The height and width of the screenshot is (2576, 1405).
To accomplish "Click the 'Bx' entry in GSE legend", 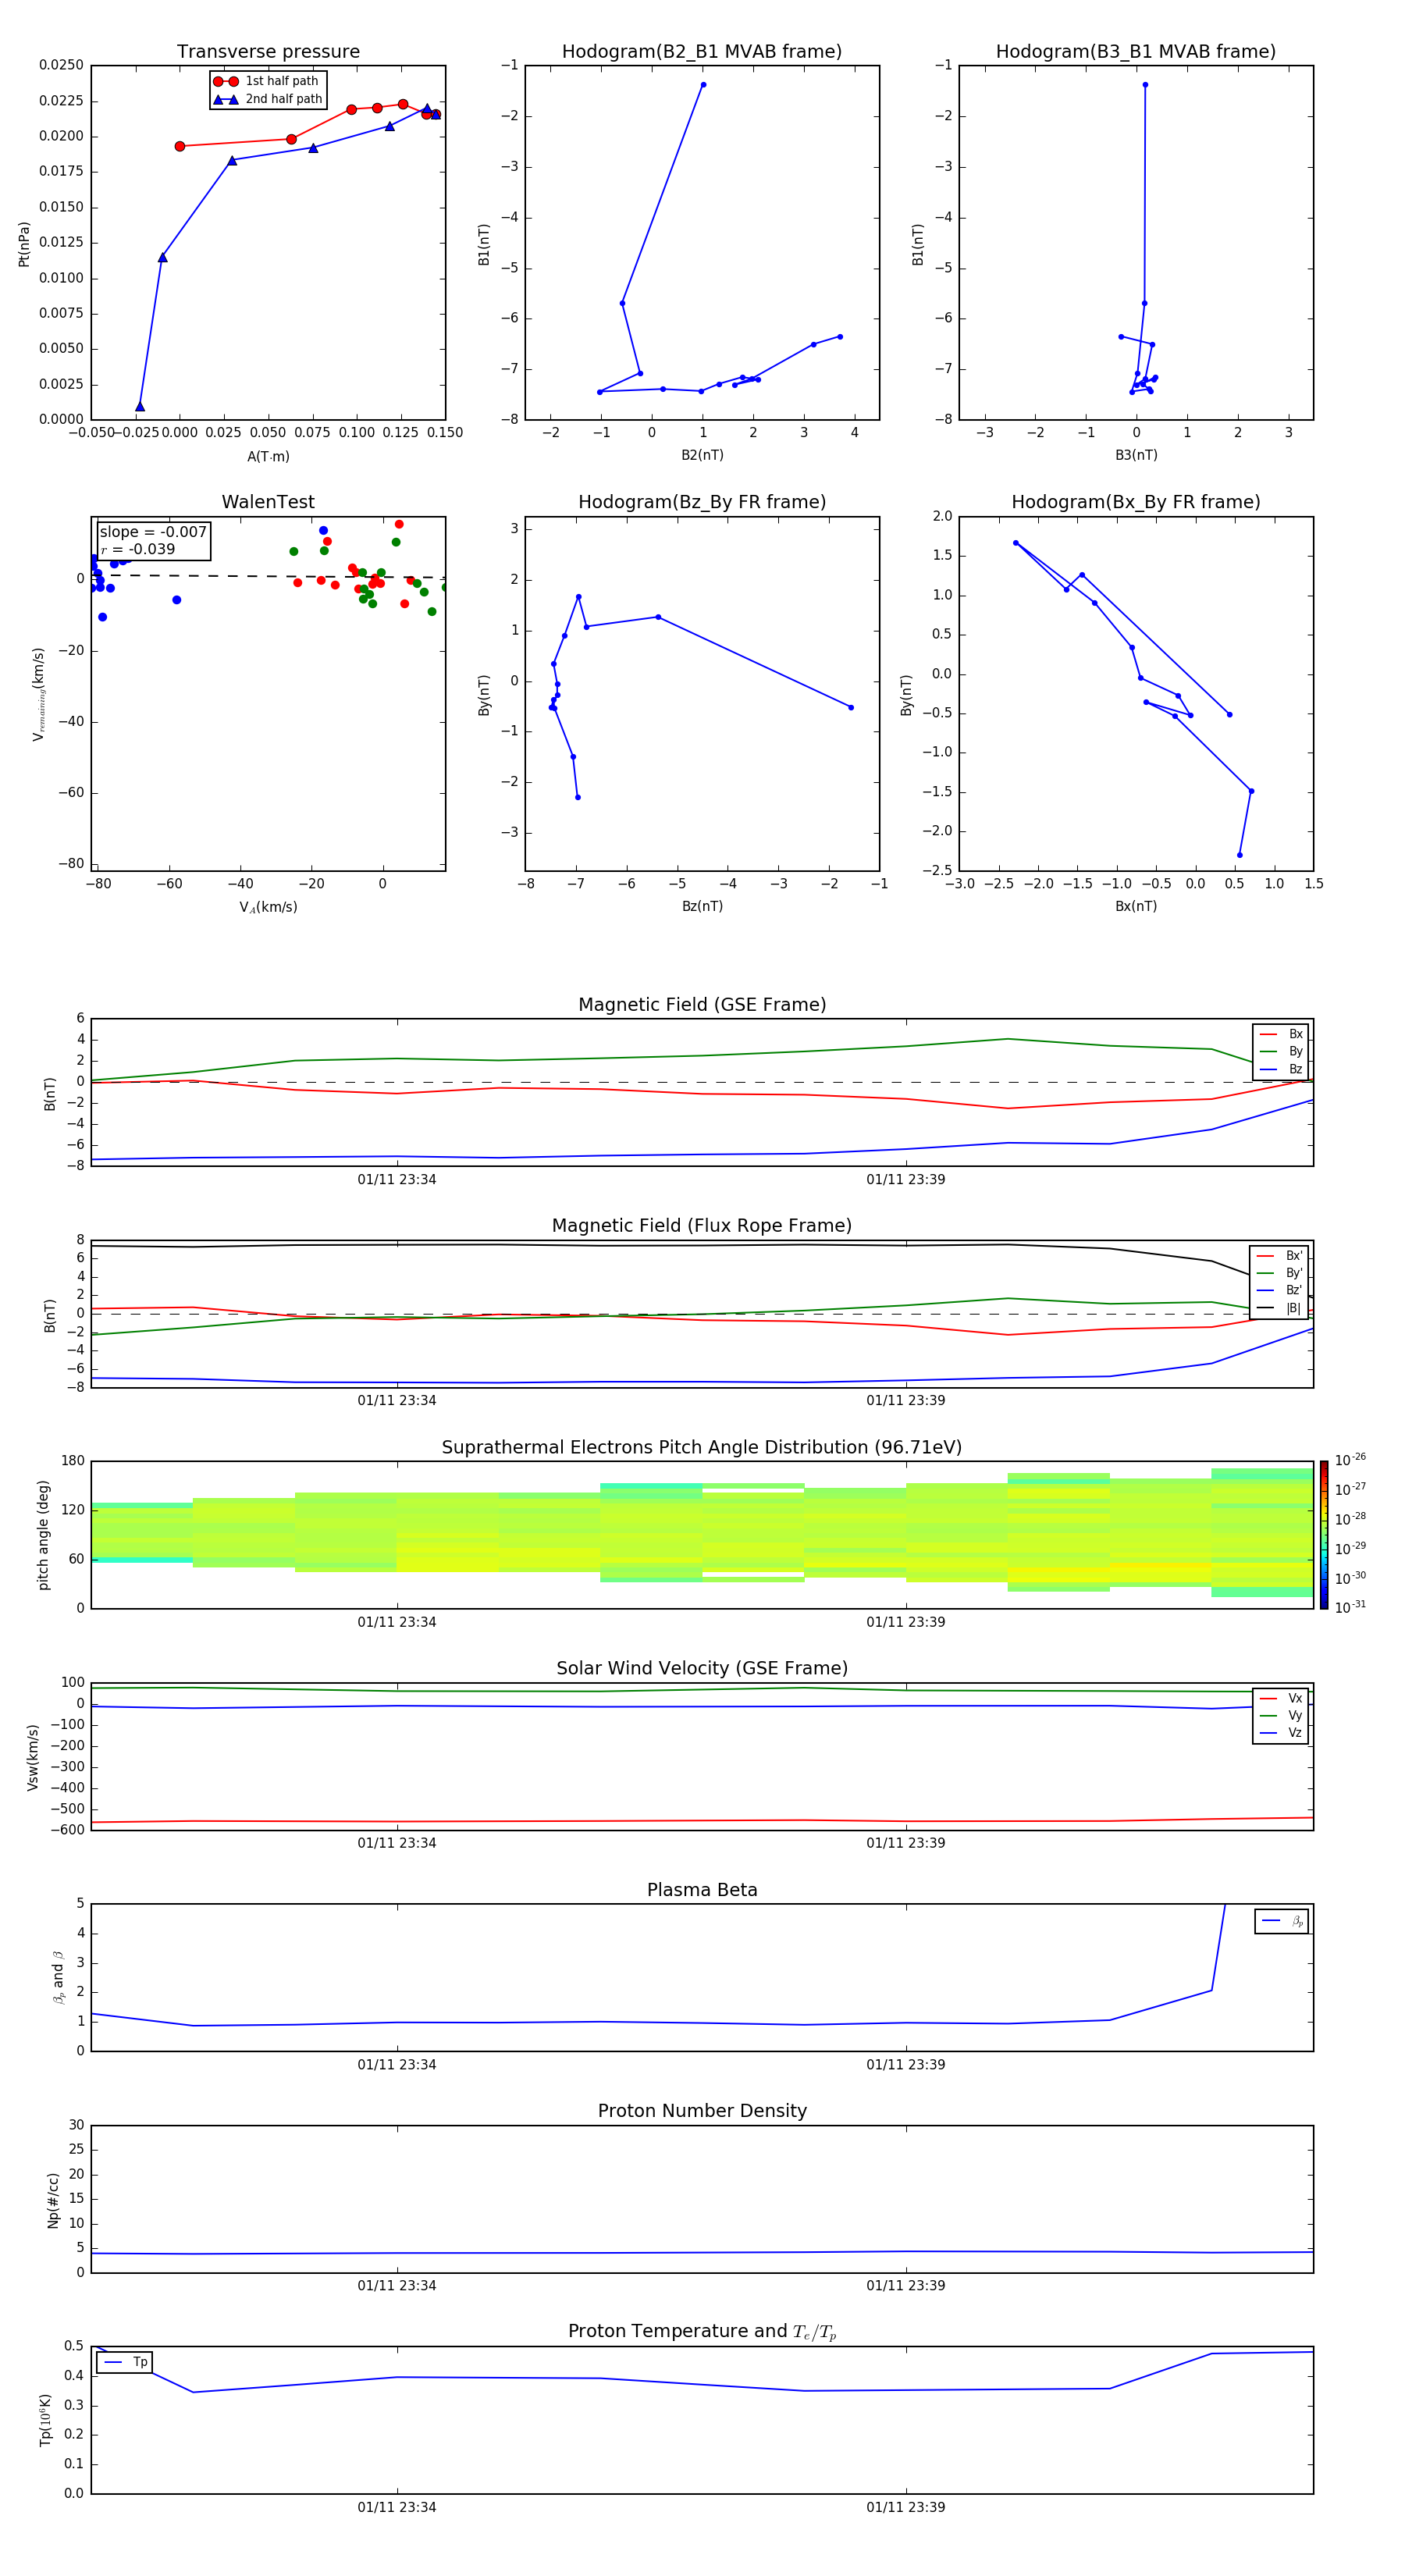I will (x=1281, y=1034).
